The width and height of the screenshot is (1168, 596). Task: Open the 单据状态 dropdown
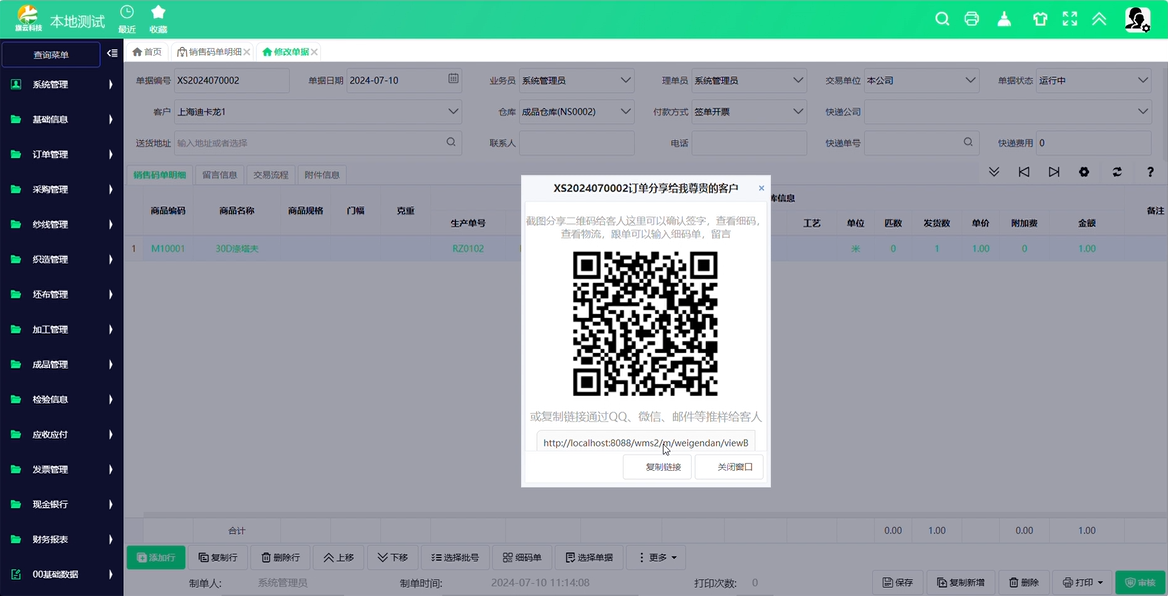coord(1094,80)
